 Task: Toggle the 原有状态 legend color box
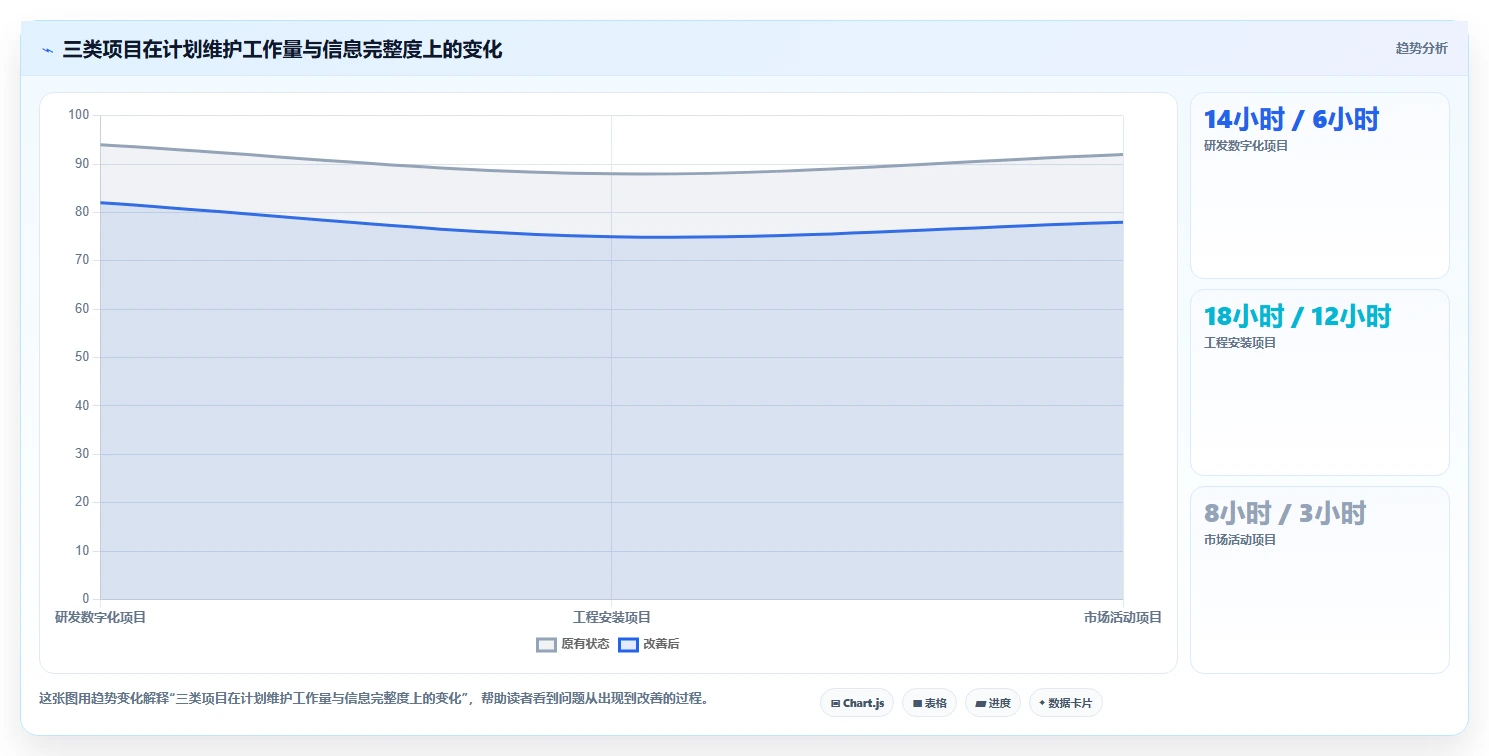click(x=546, y=645)
